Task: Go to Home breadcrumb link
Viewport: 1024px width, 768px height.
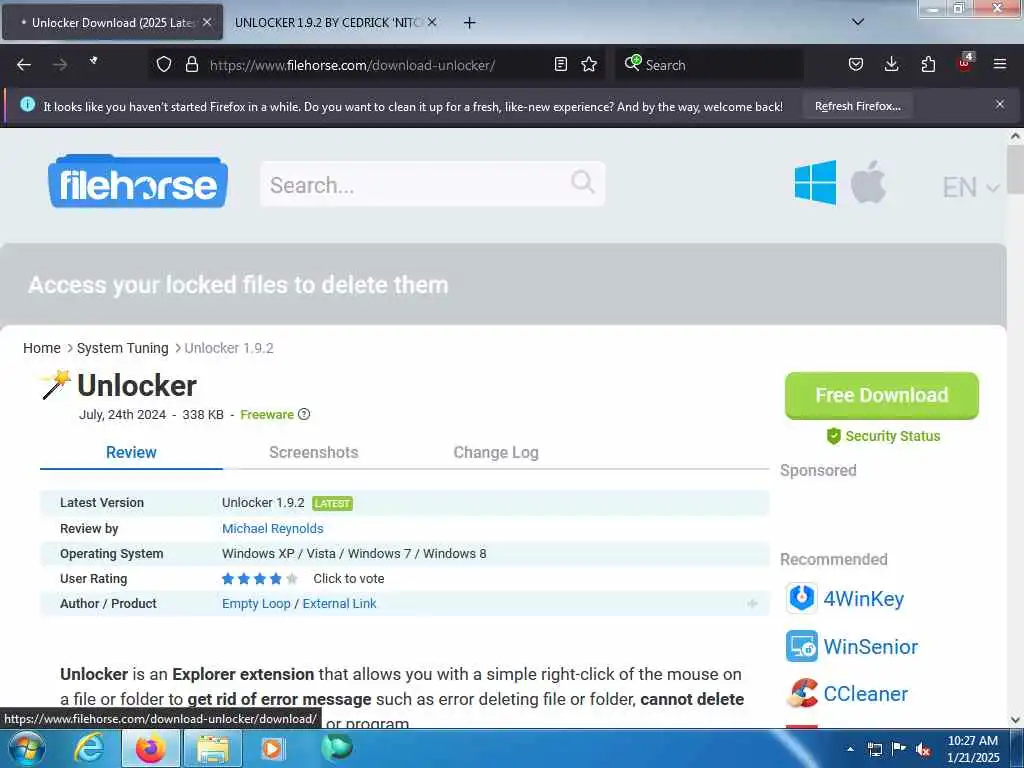Action: [x=42, y=348]
